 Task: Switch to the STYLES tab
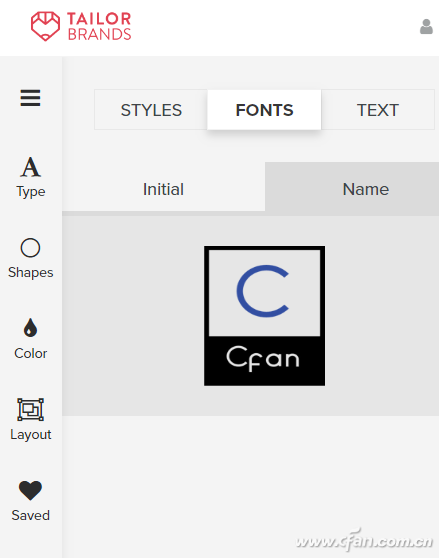pyautogui.click(x=151, y=110)
